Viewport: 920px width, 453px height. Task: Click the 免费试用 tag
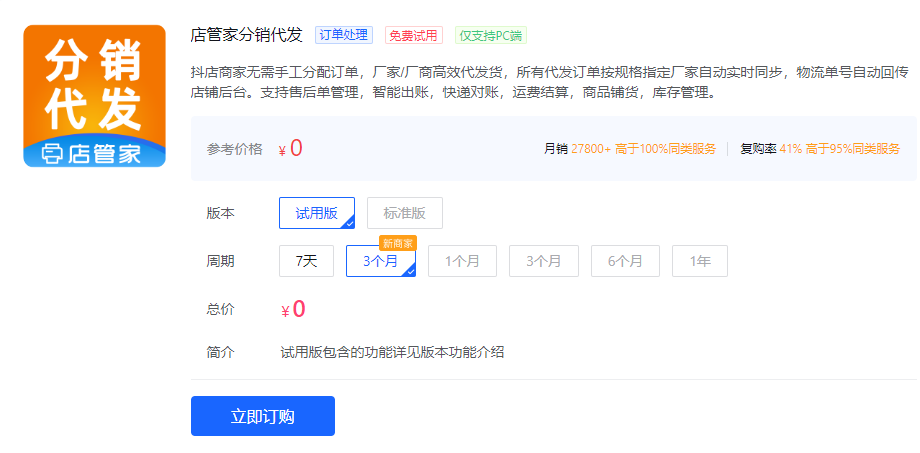pyautogui.click(x=413, y=36)
